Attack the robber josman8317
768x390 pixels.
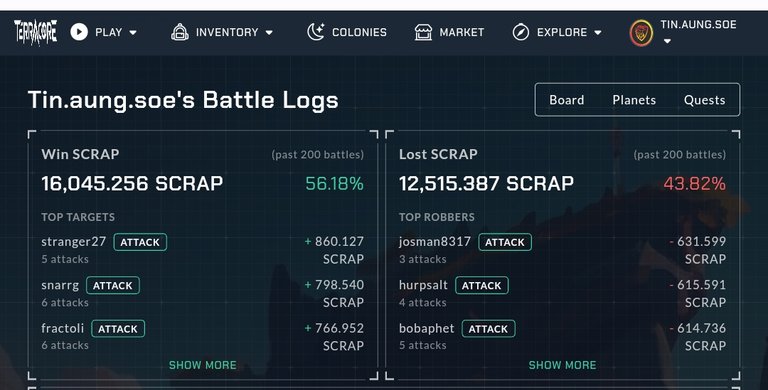pyautogui.click(x=505, y=242)
